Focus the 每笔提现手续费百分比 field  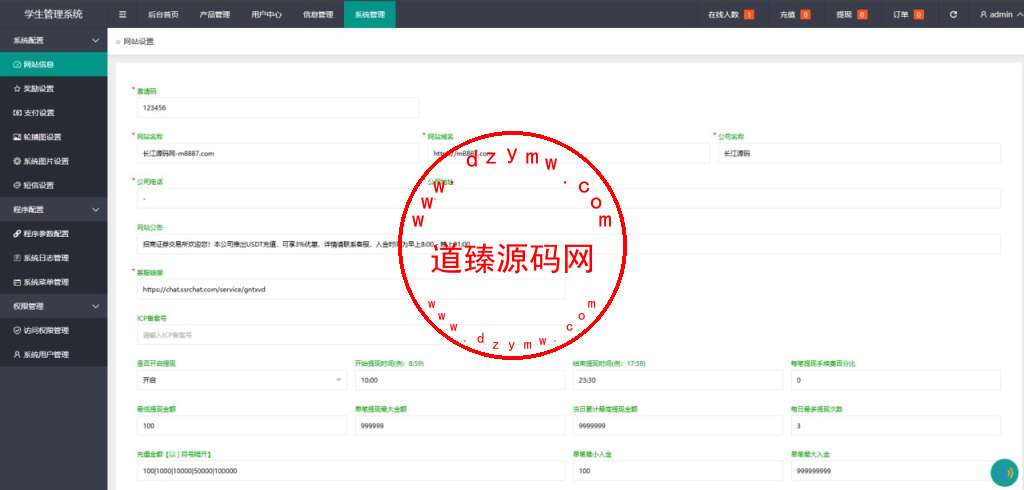pos(896,380)
